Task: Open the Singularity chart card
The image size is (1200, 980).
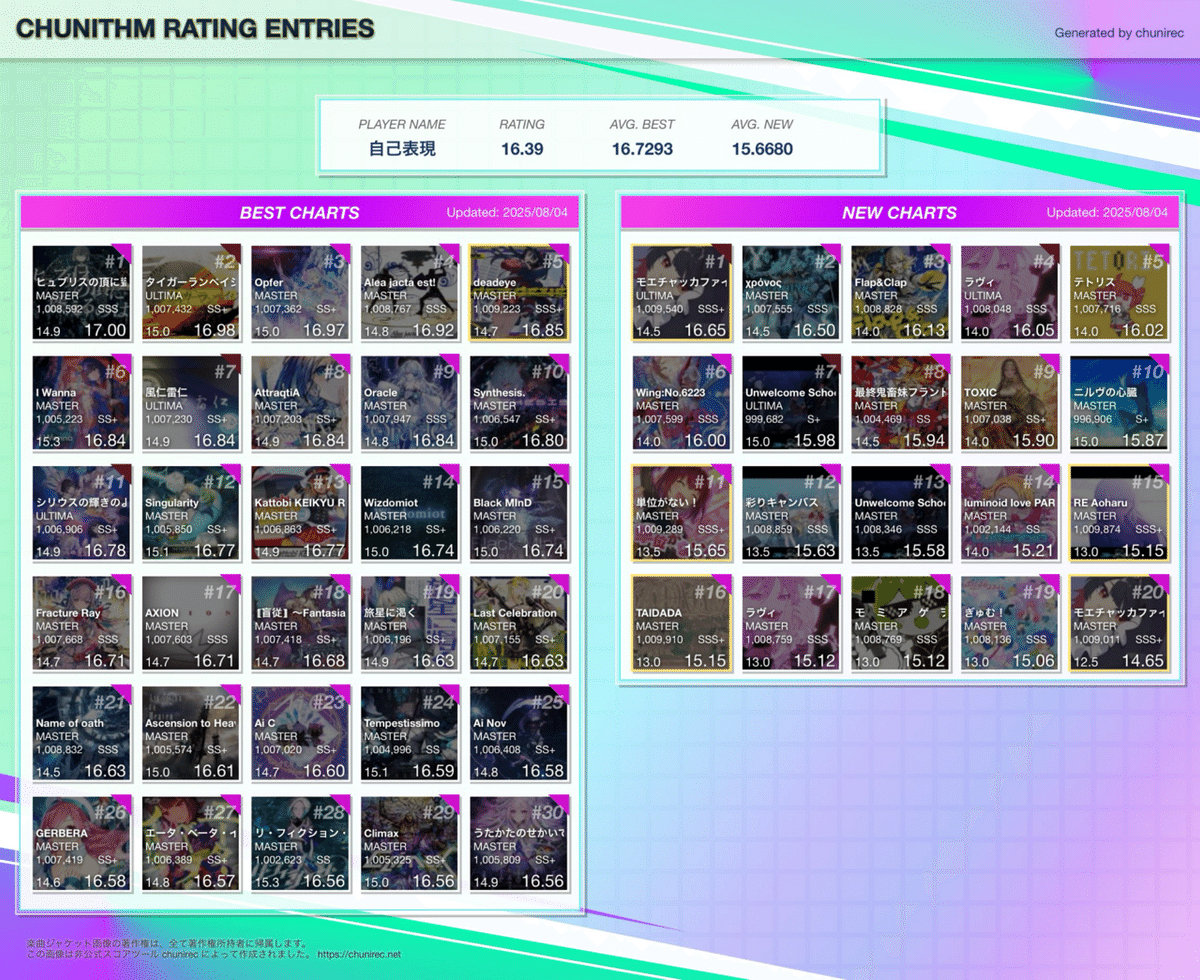Action: point(191,513)
